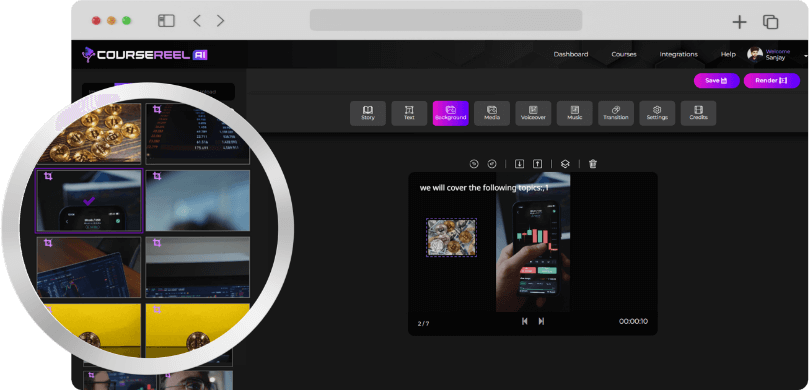Open the Dashboard page

[571, 54]
